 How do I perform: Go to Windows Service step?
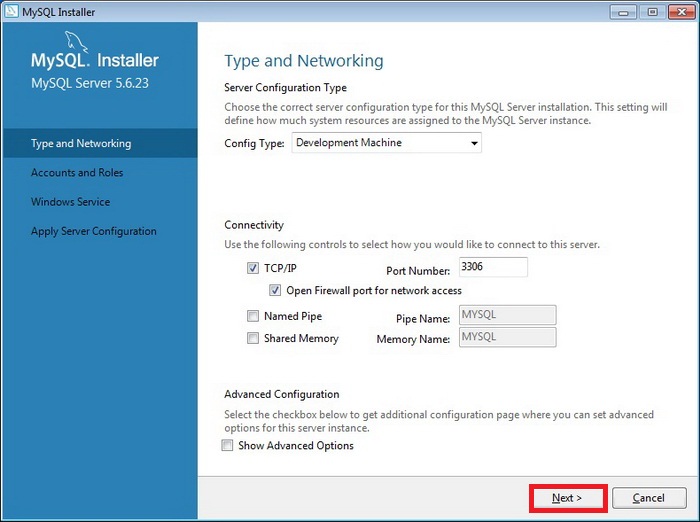coord(71,202)
